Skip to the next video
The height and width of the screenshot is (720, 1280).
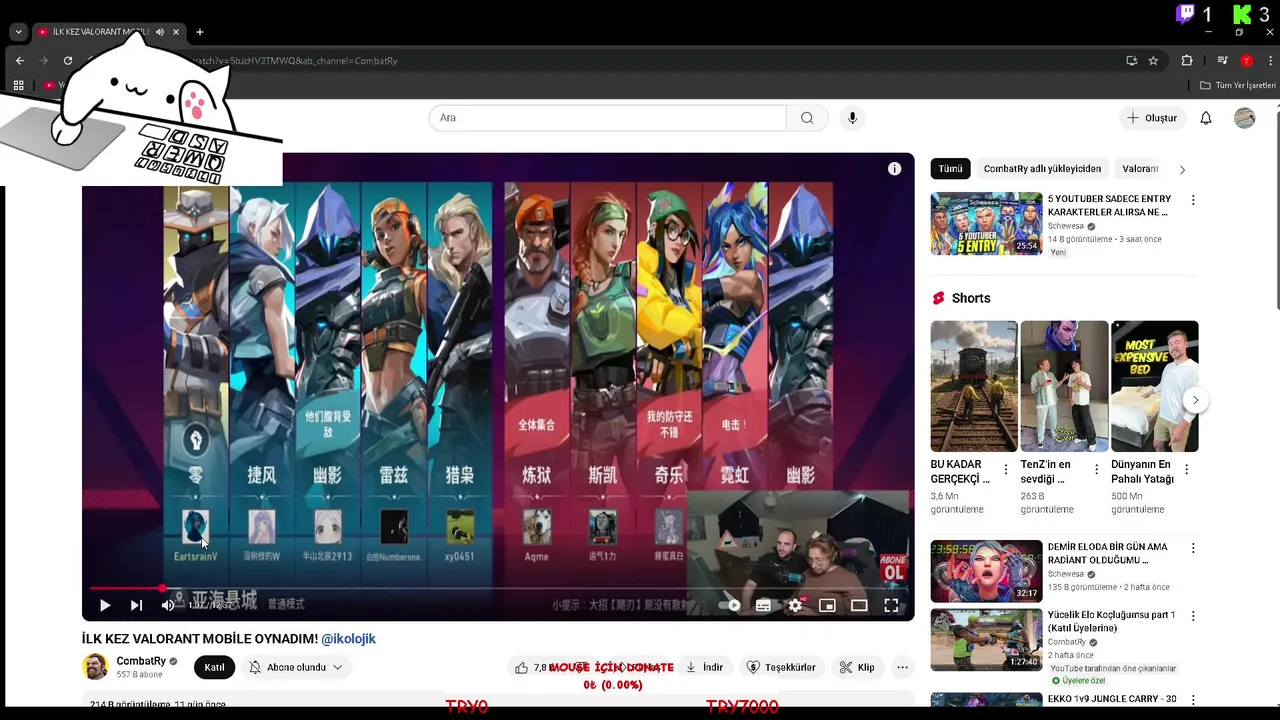(136, 605)
